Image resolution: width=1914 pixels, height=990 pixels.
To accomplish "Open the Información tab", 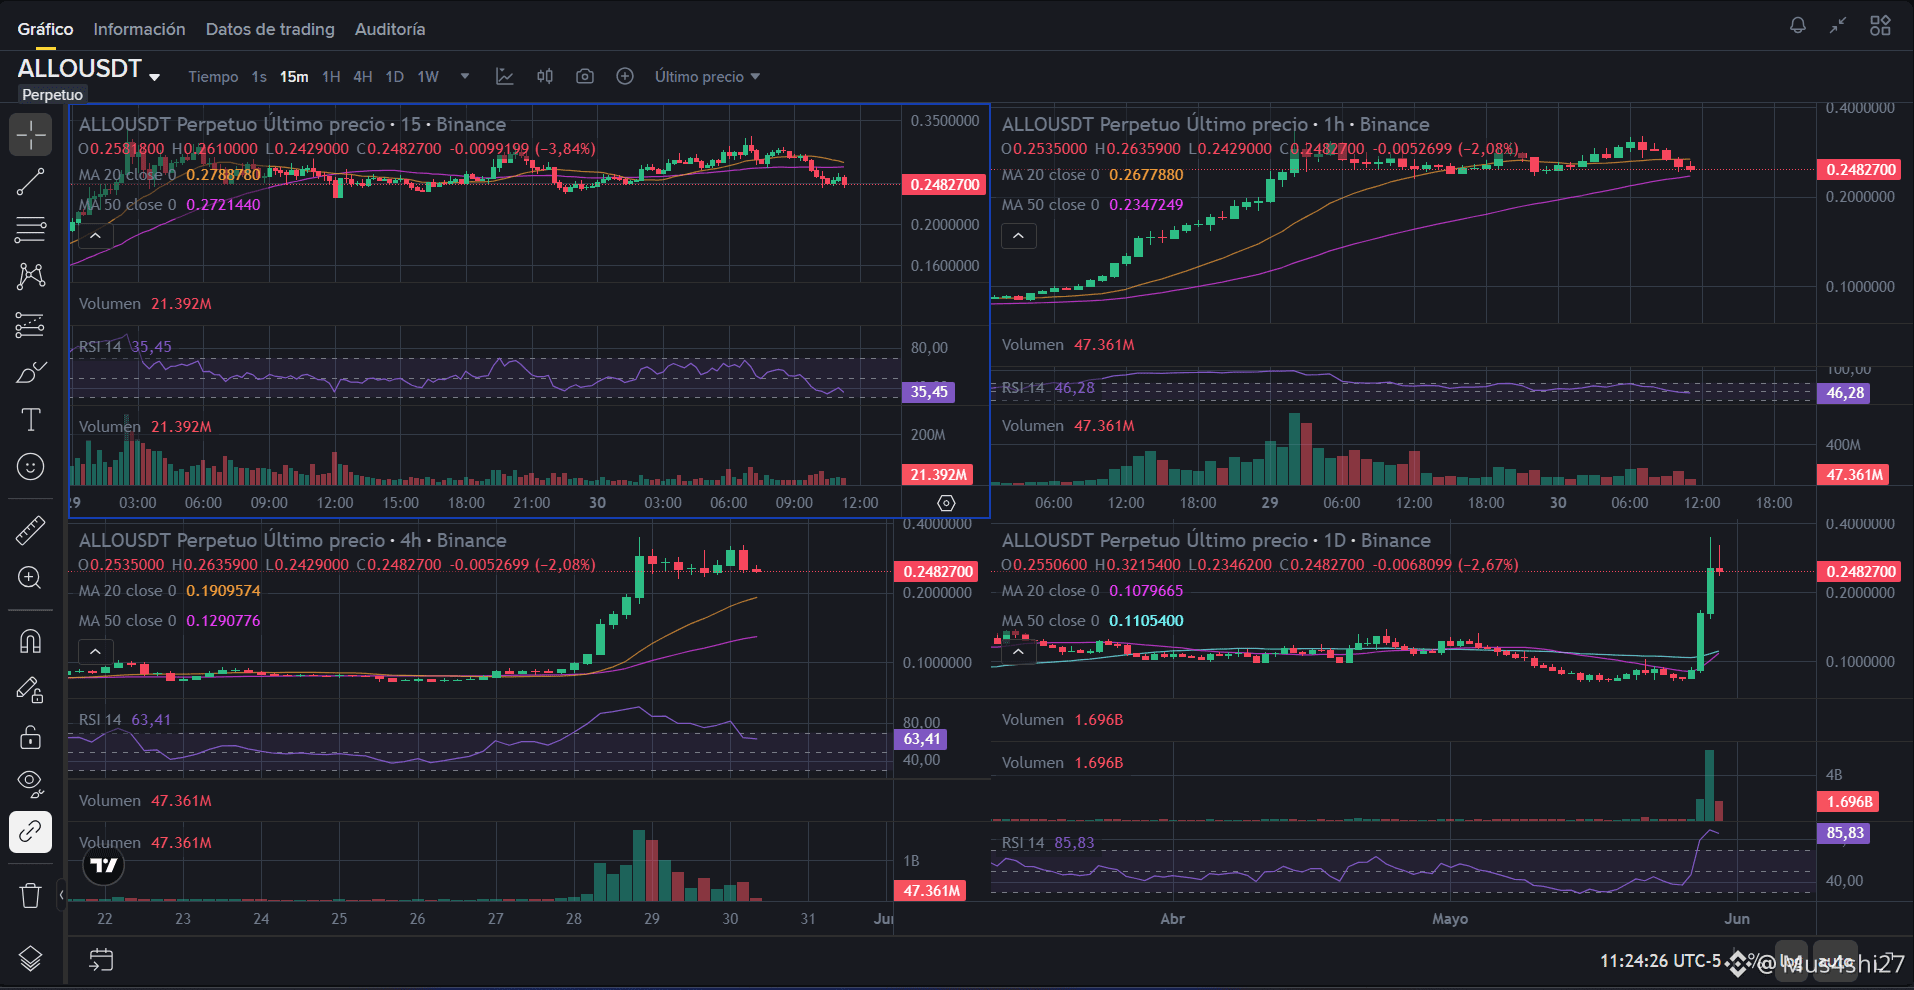I will click(139, 29).
